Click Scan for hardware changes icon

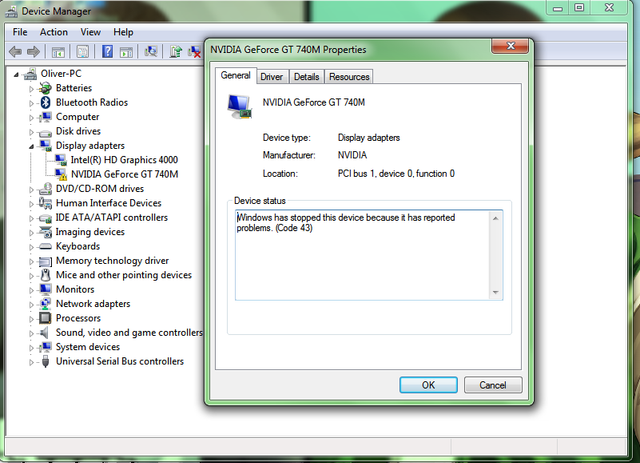[x=151, y=51]
